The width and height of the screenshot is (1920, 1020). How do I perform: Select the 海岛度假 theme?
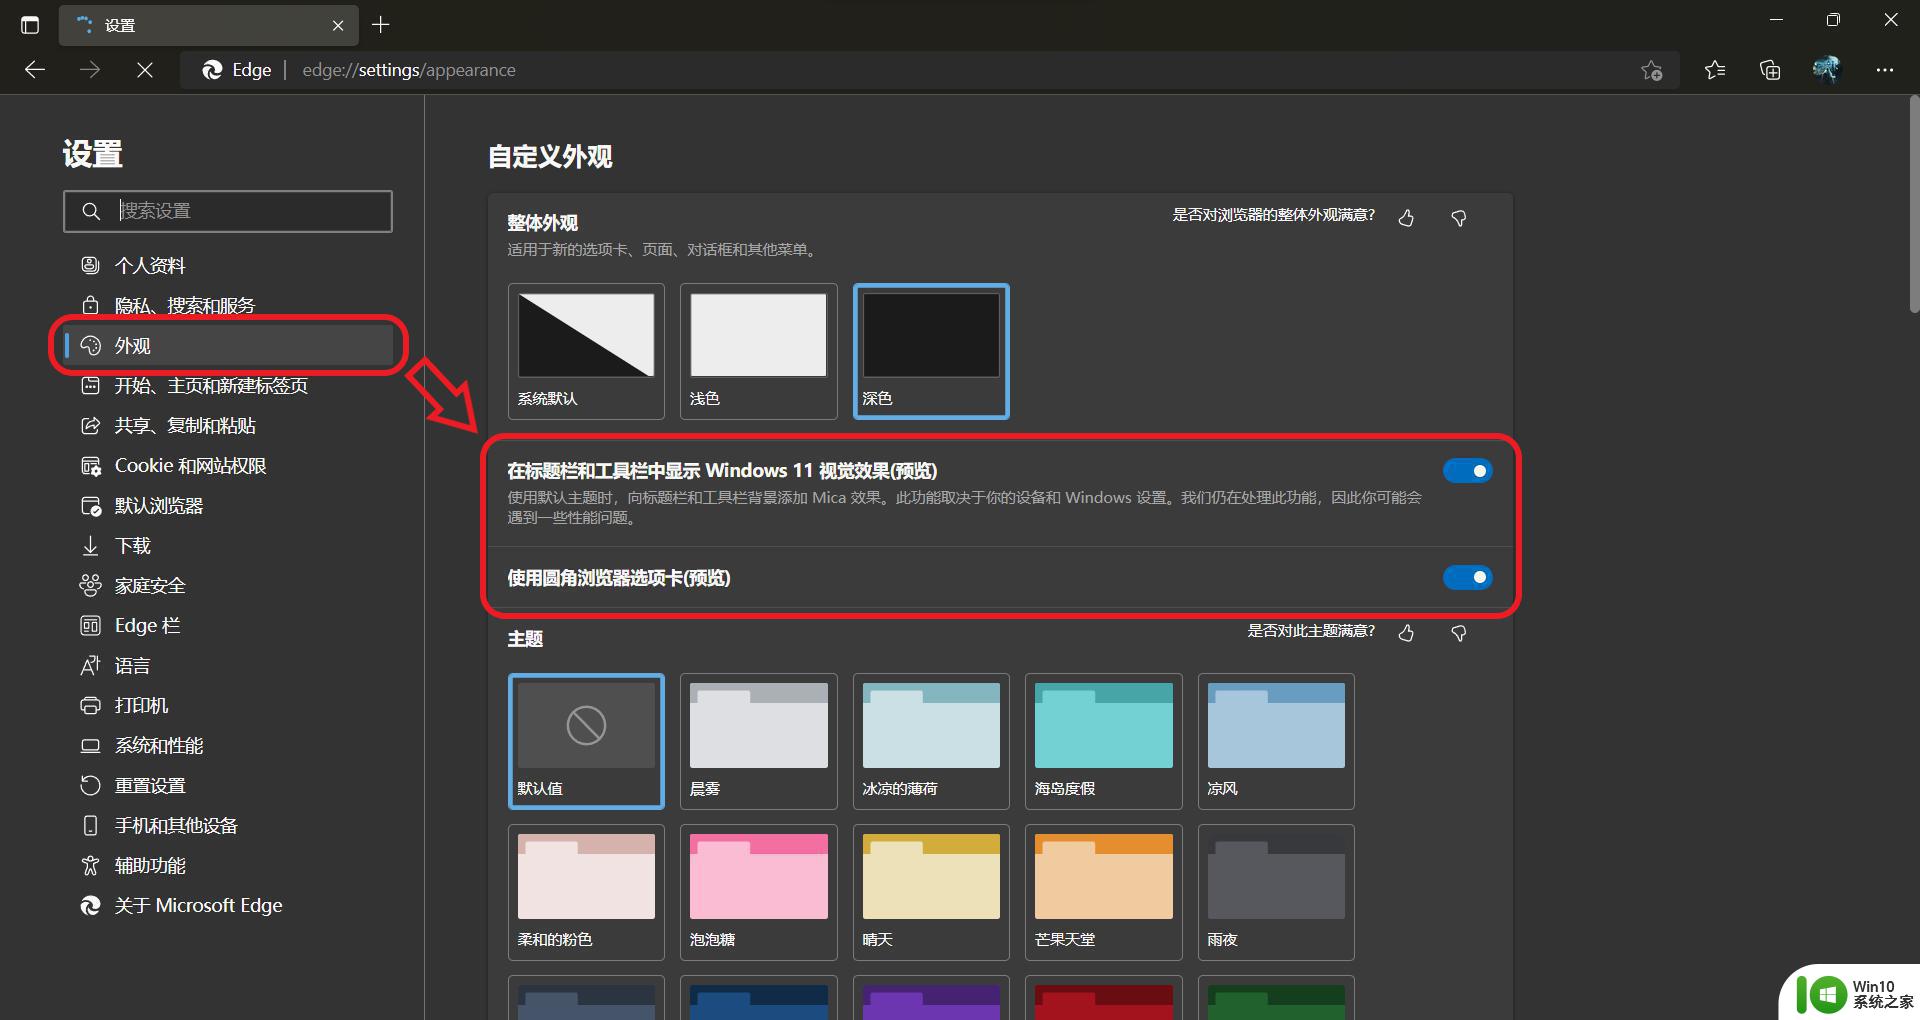point(1103,741)
